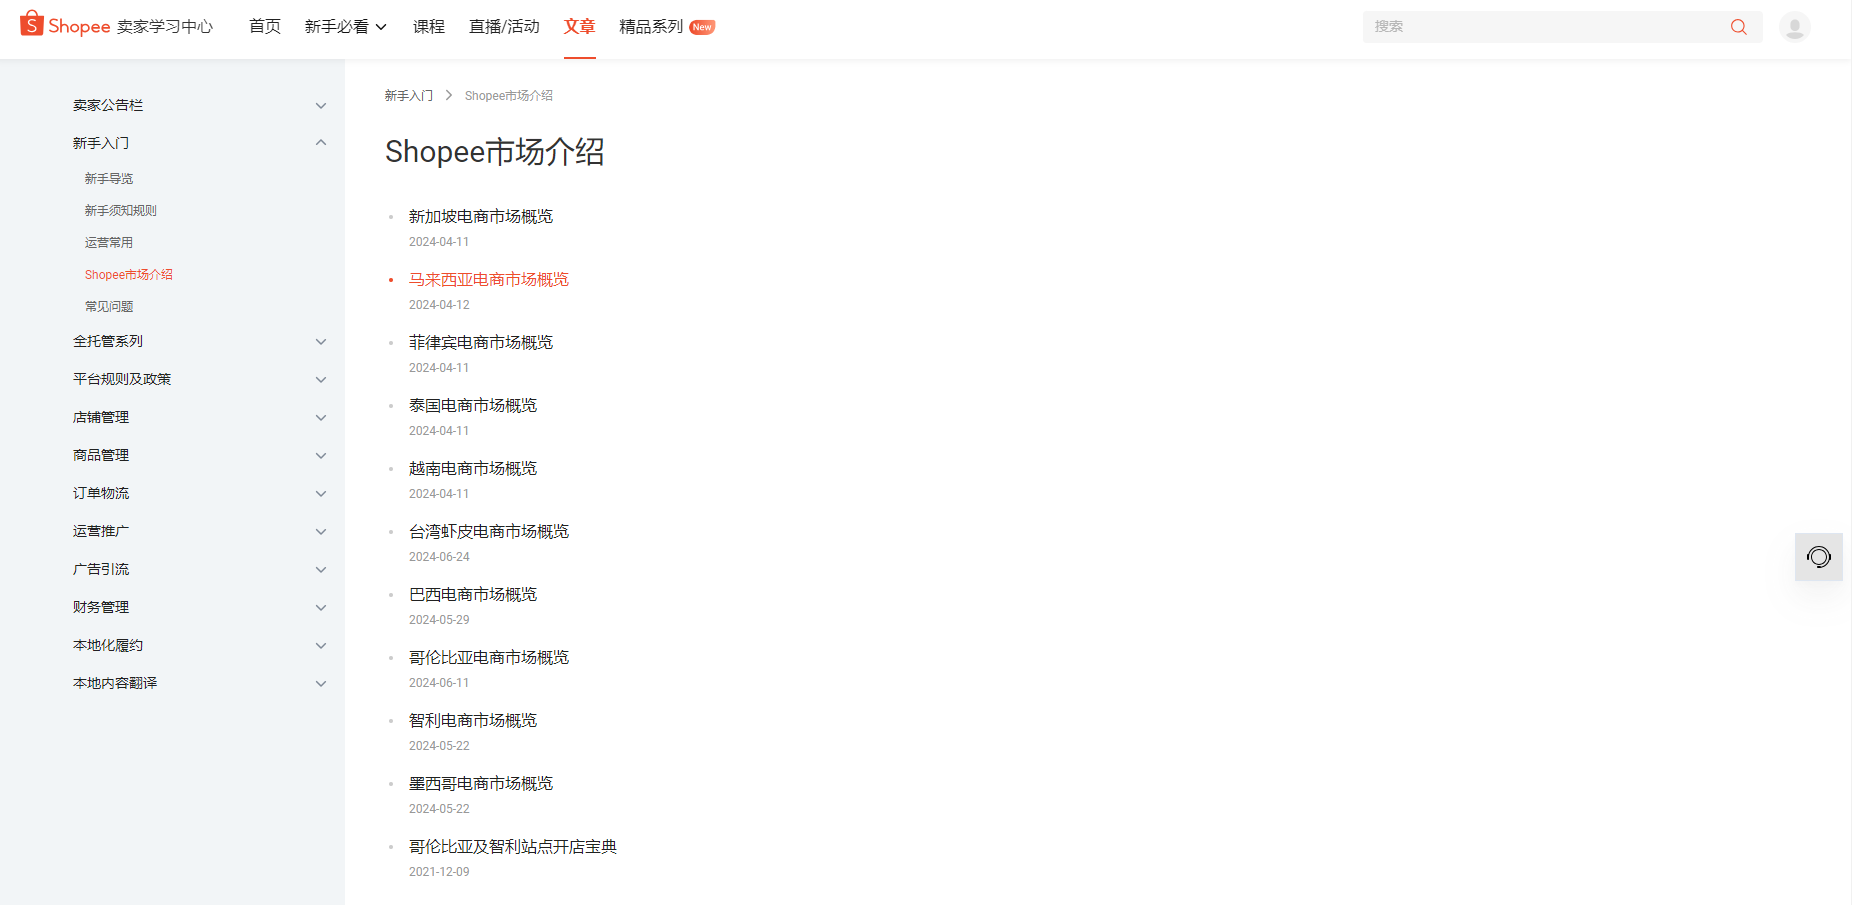Click the 平台规则及政策 sidebar label

[122, 379]
